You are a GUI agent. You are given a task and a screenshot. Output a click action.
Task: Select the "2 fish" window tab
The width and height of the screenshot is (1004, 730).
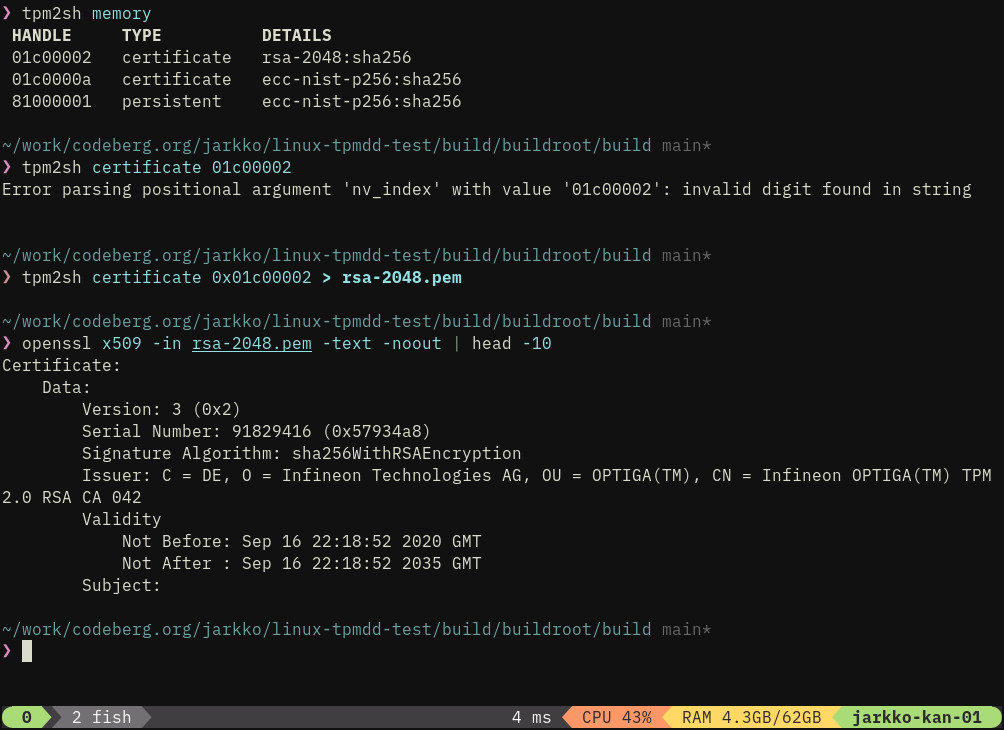point(101,717)
